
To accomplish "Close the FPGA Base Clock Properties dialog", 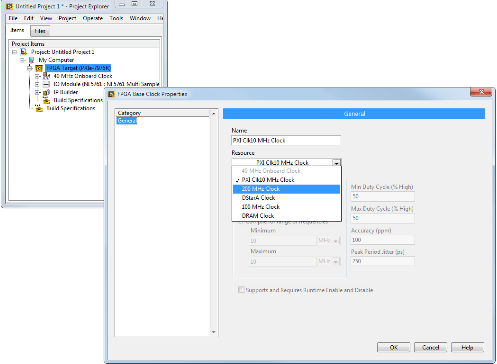I will [x=481, y=92].
